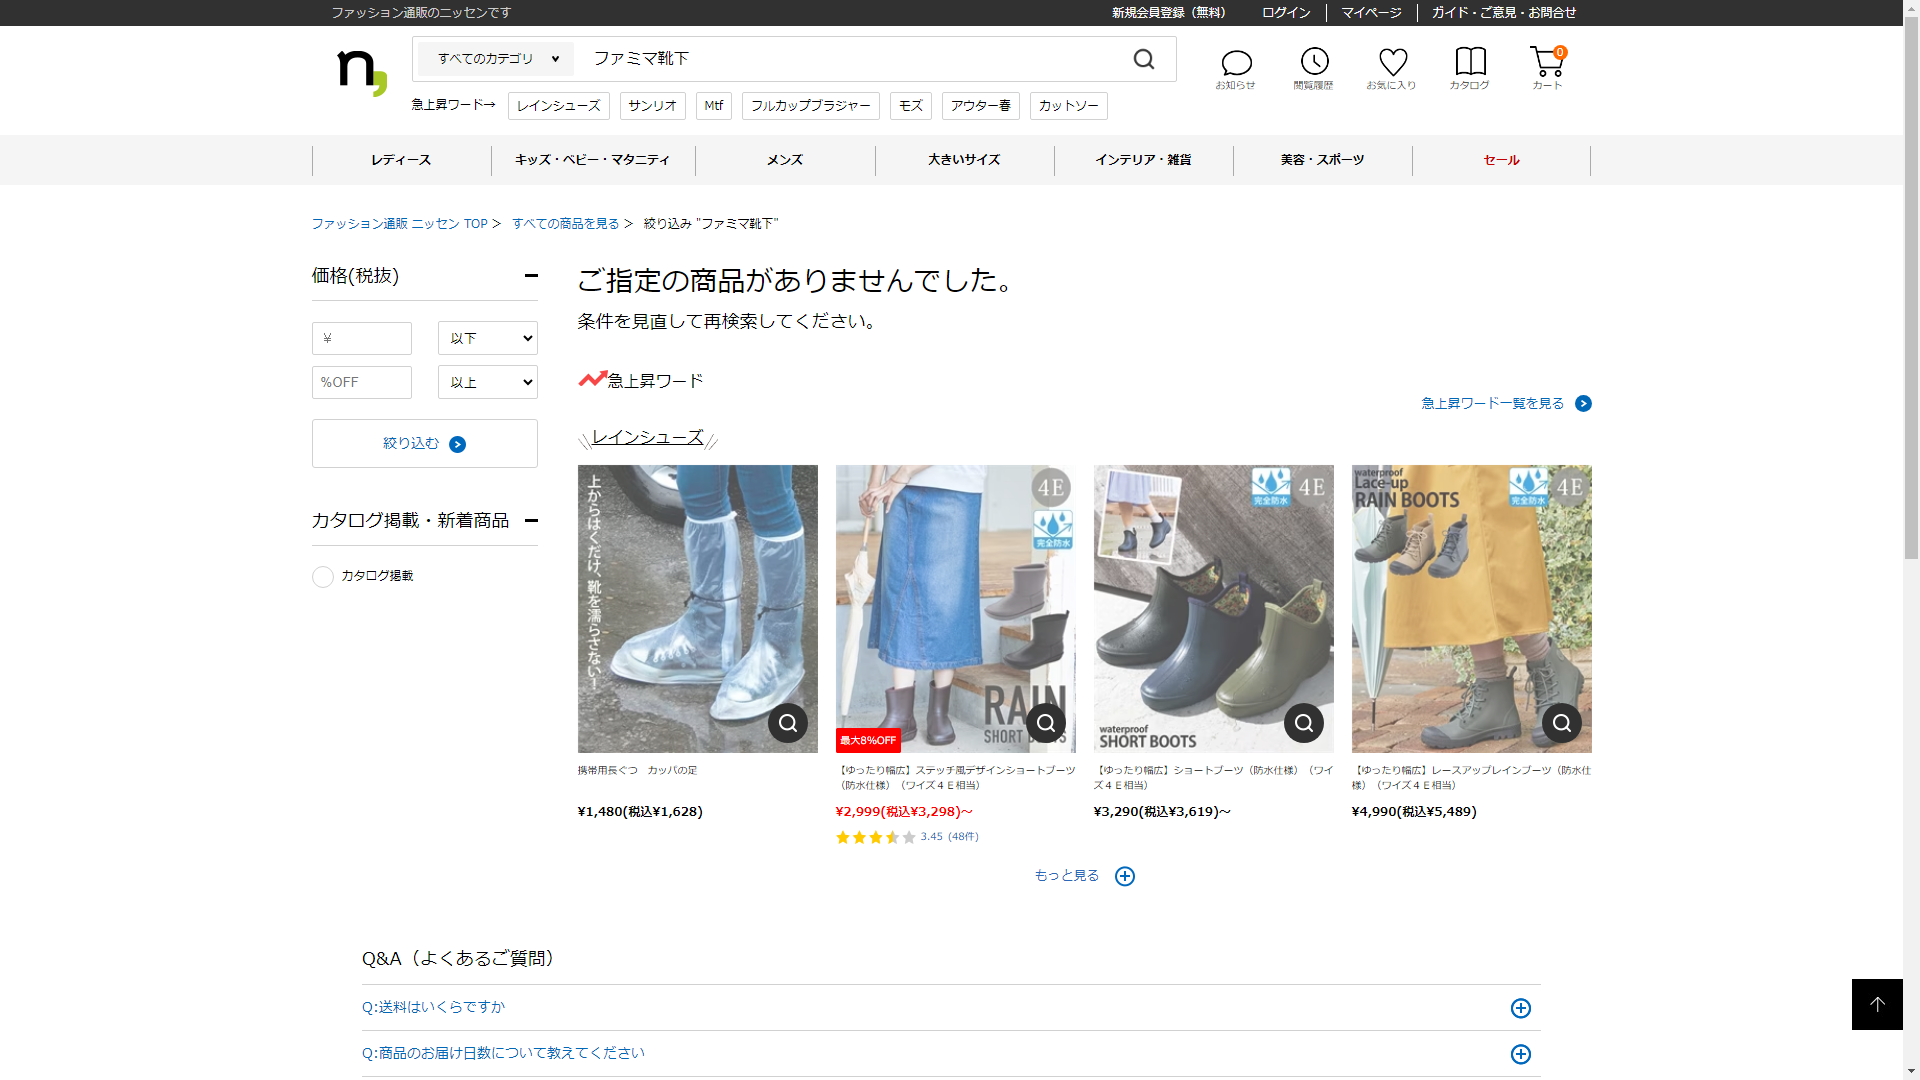Select the カタログ掲載 radio option
The height and width of the screenshot is (1080, 1920).
click(323, 577)
